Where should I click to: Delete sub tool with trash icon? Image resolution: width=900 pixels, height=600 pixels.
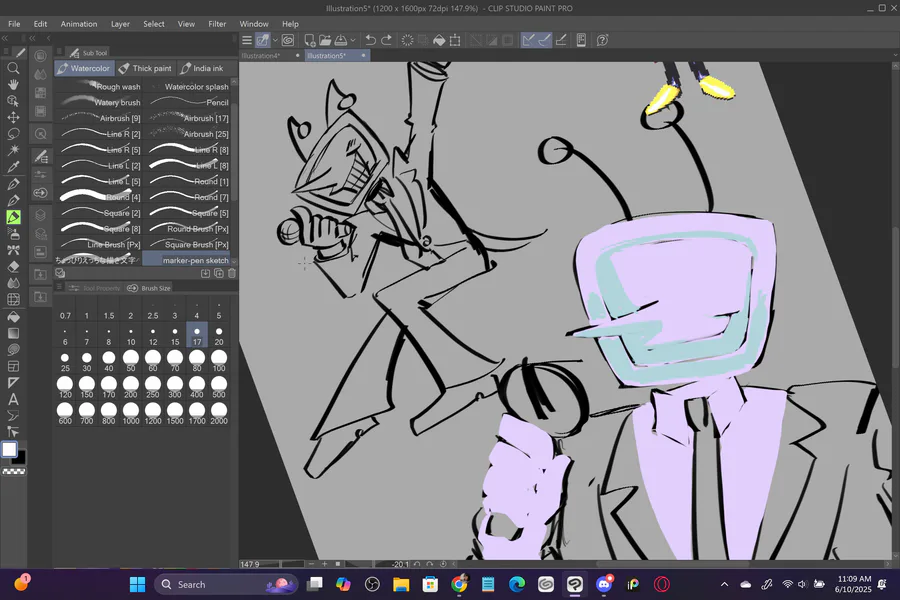coord(232,273)
